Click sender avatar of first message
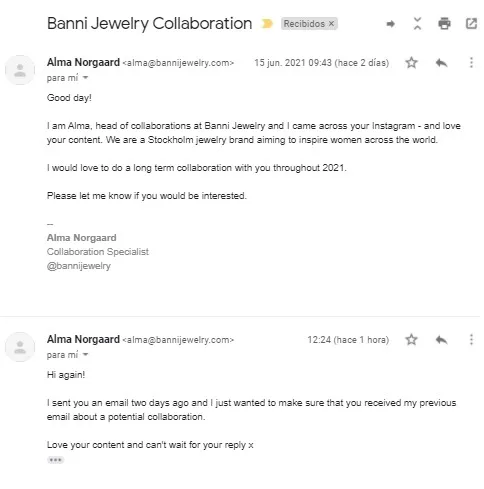Image resolution: width=484 pixels, height=489 pixels. click(x=20, y=70)
